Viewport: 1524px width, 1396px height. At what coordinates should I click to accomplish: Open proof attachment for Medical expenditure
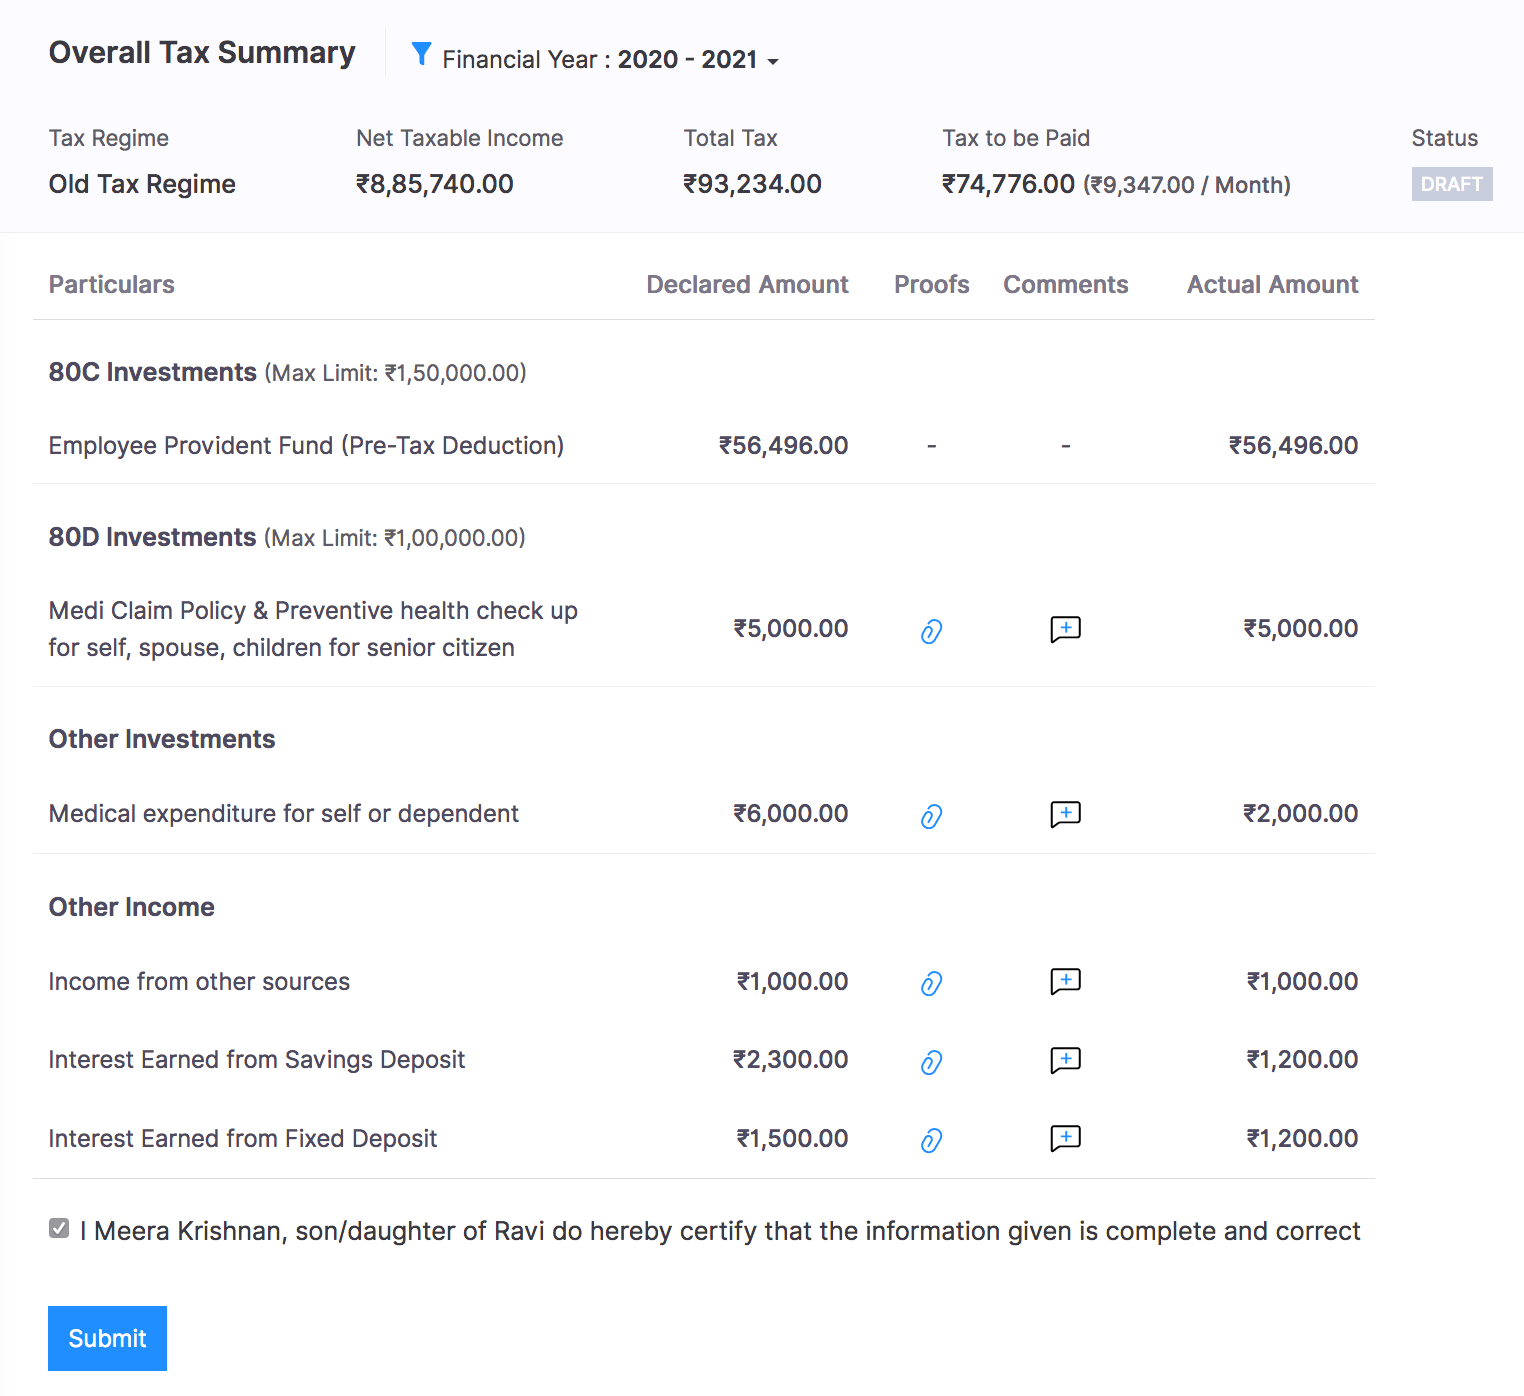click(x=931, y=816)
